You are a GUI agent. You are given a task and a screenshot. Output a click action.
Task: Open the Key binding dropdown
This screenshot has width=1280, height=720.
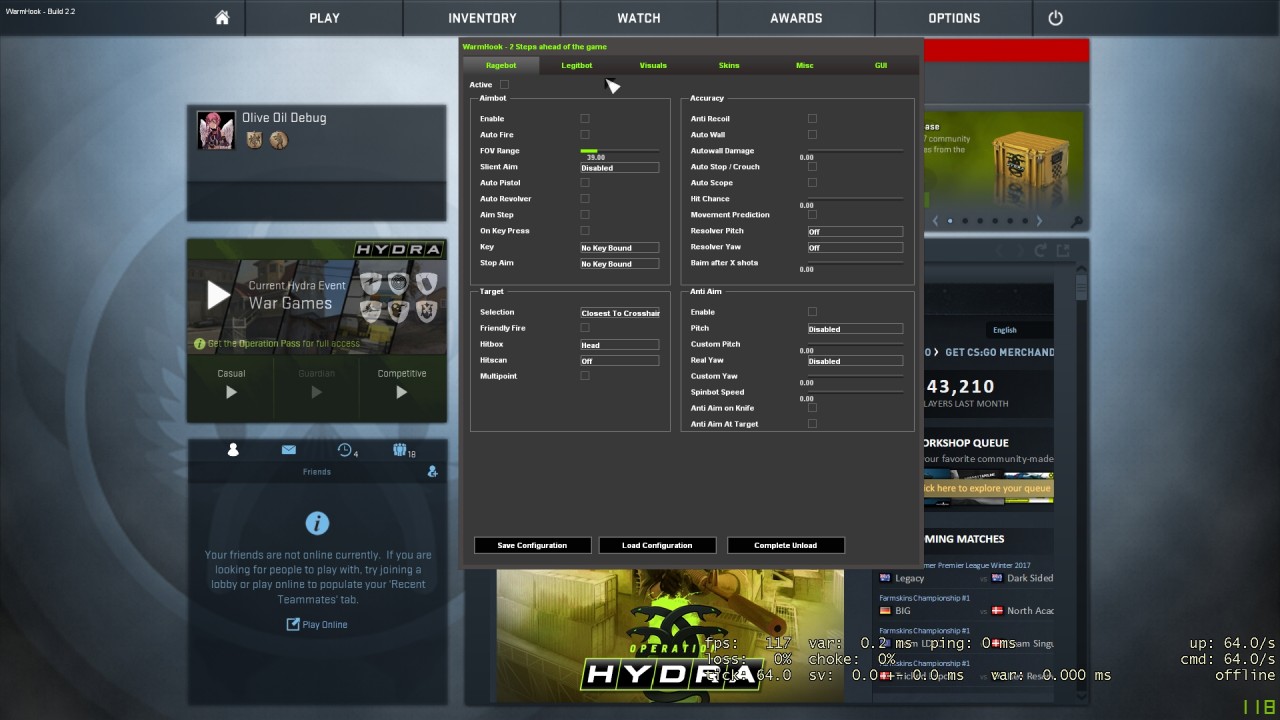(x=620, y=248)
